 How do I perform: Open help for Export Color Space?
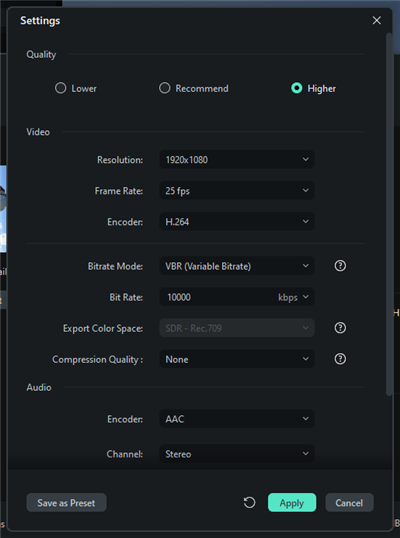340,328
